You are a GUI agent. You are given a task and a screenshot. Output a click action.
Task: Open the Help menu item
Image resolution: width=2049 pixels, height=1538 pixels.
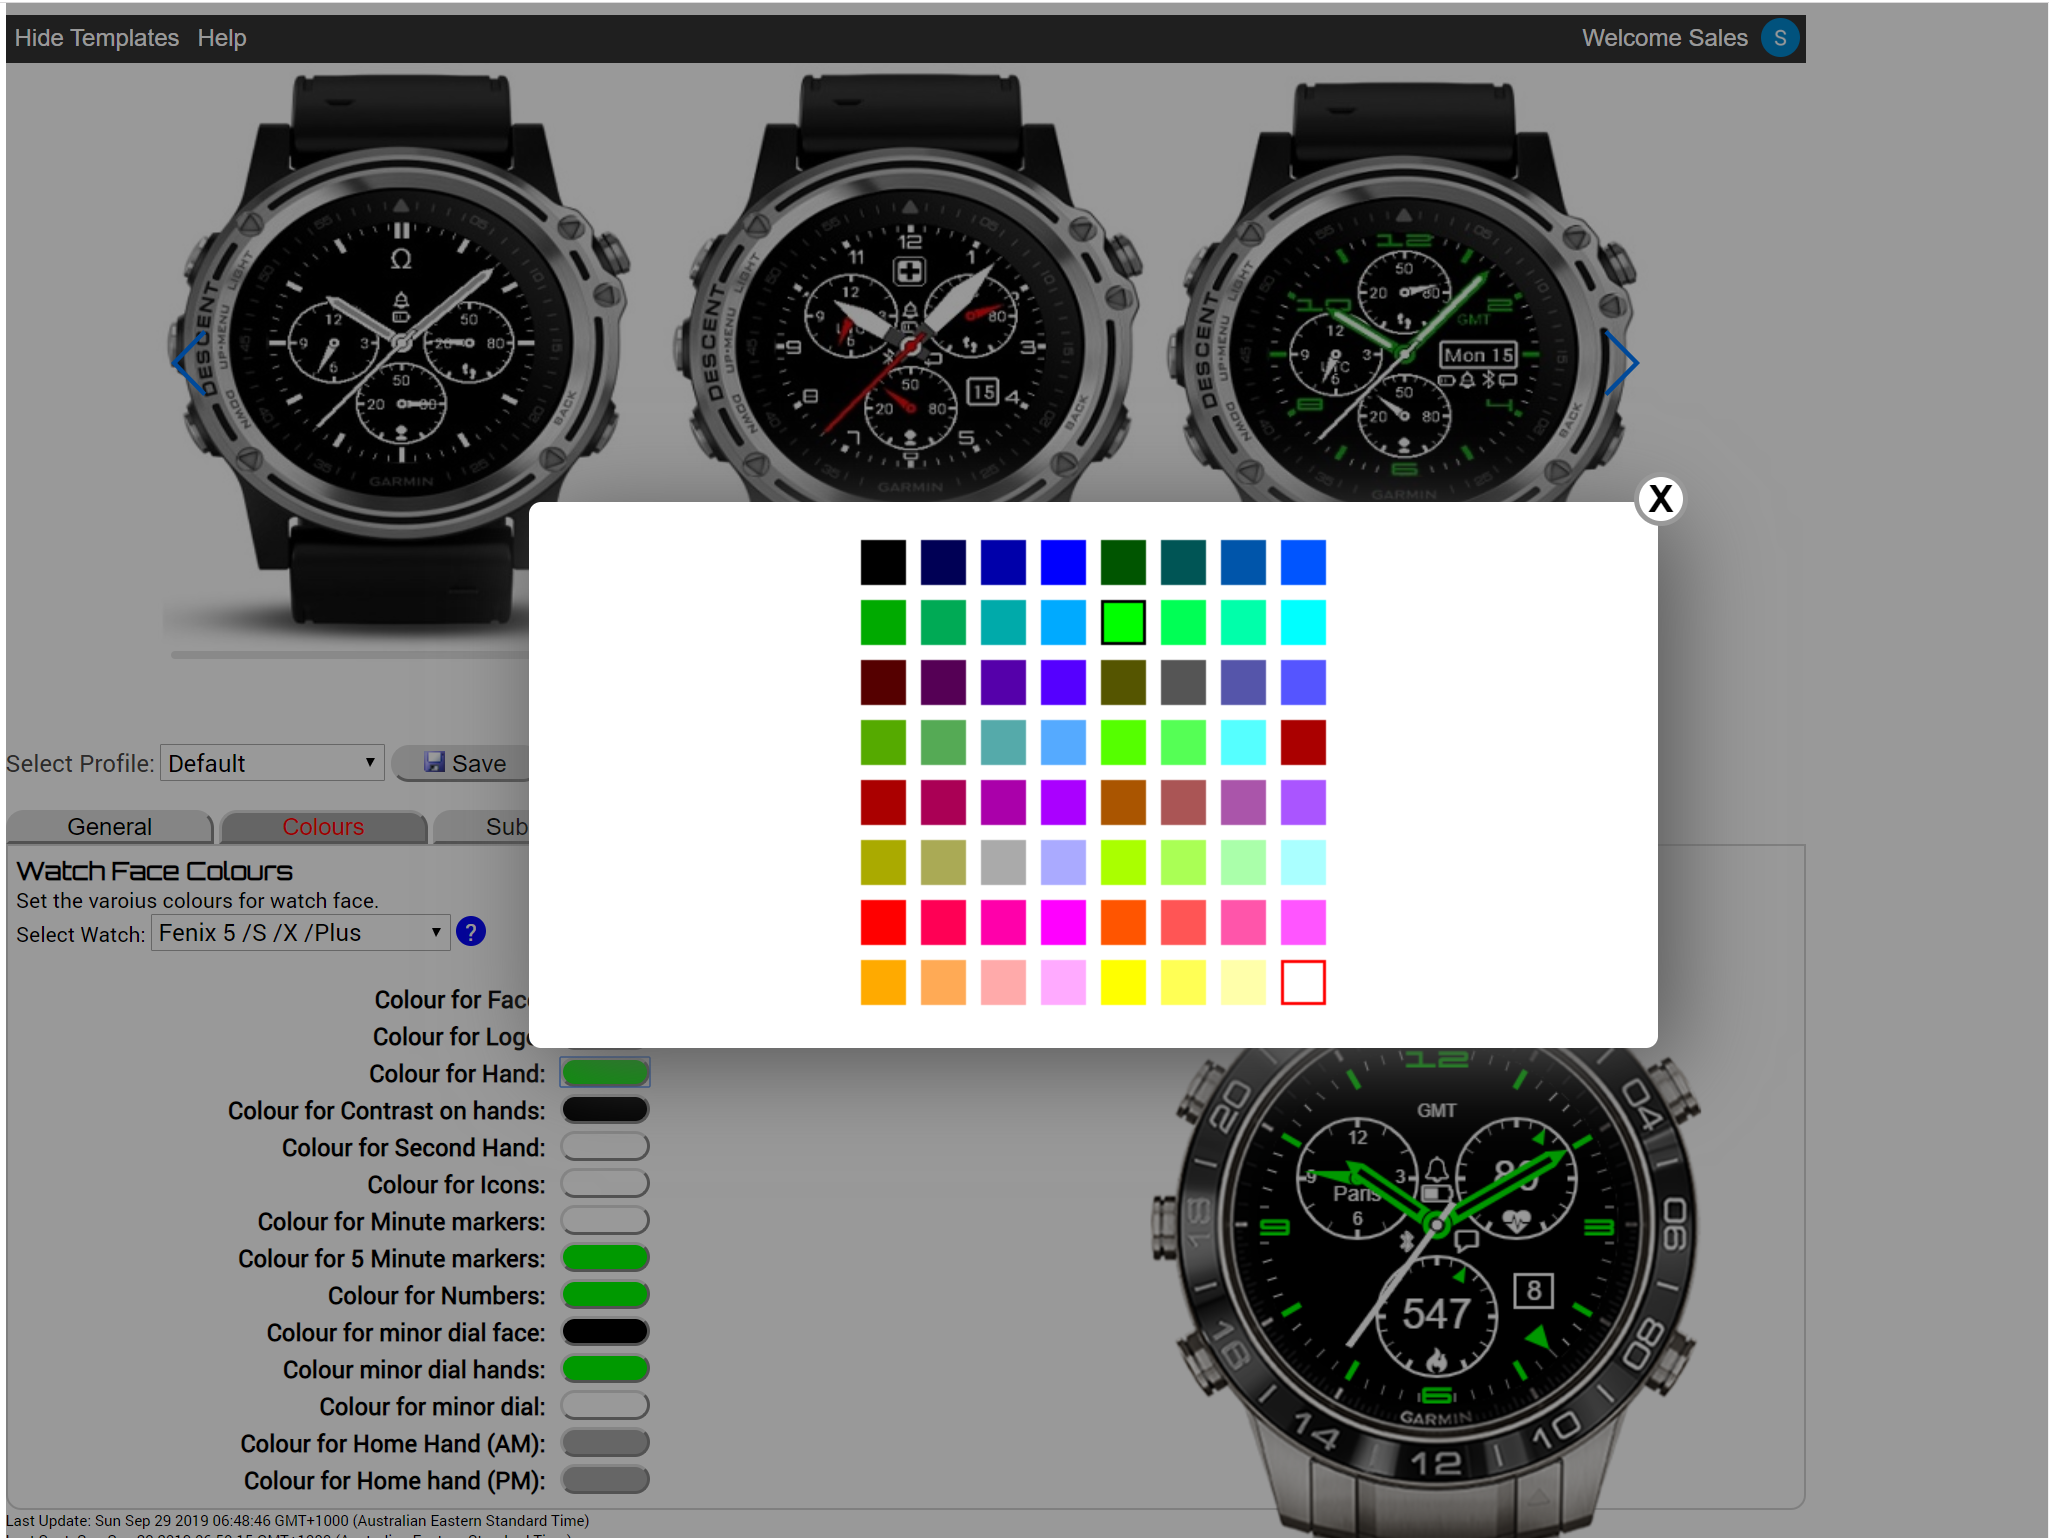pyautogui.click(x=221, y=38)
